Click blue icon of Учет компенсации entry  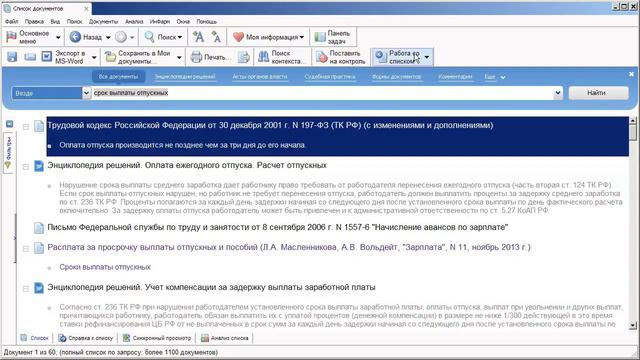(x=39, y=288)
